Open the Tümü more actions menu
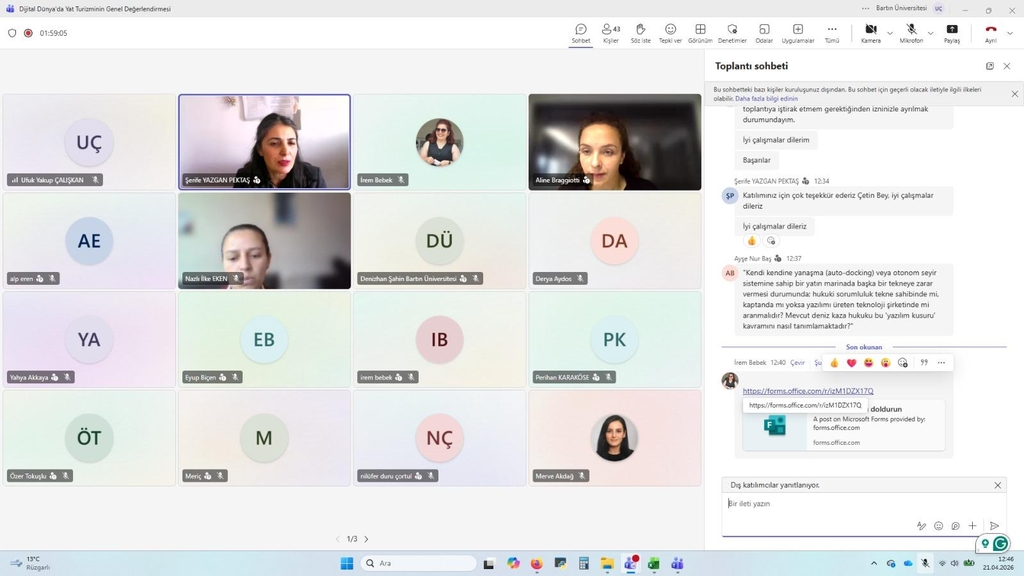Viewport: 1024px width, 576px height. pos(831,33)
